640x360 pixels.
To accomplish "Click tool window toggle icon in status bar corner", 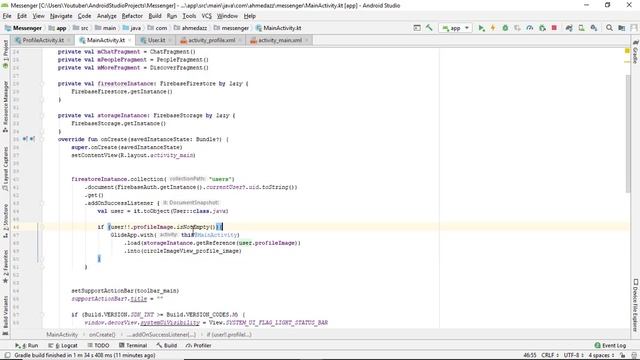I will pos(7,355).
